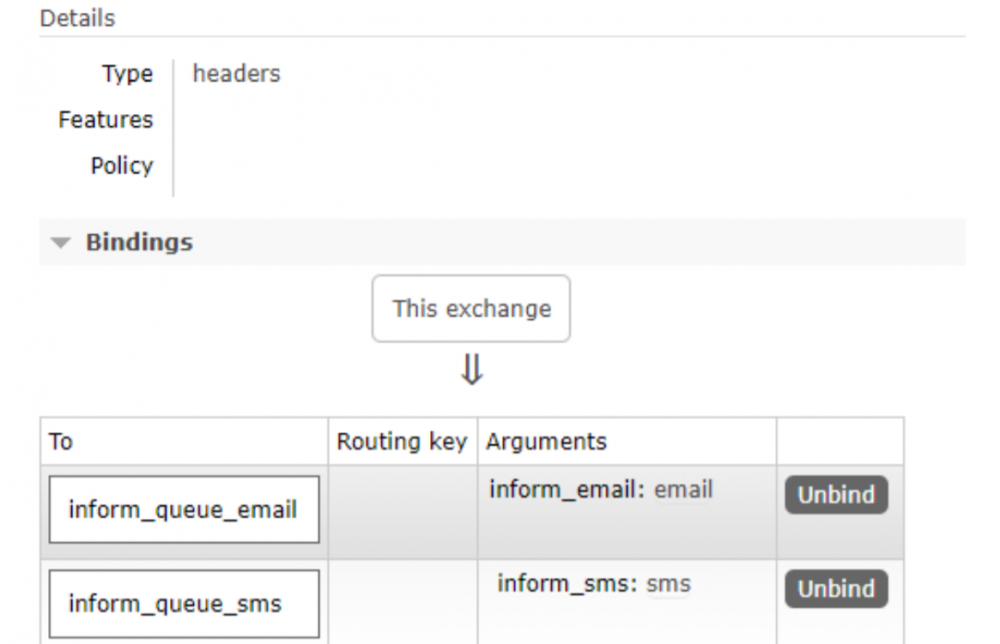Click the headers type value

point(237,74)
